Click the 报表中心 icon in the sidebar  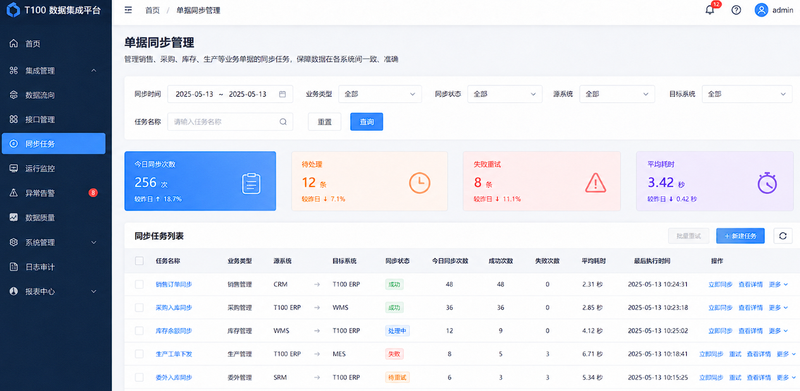point(14,291)
